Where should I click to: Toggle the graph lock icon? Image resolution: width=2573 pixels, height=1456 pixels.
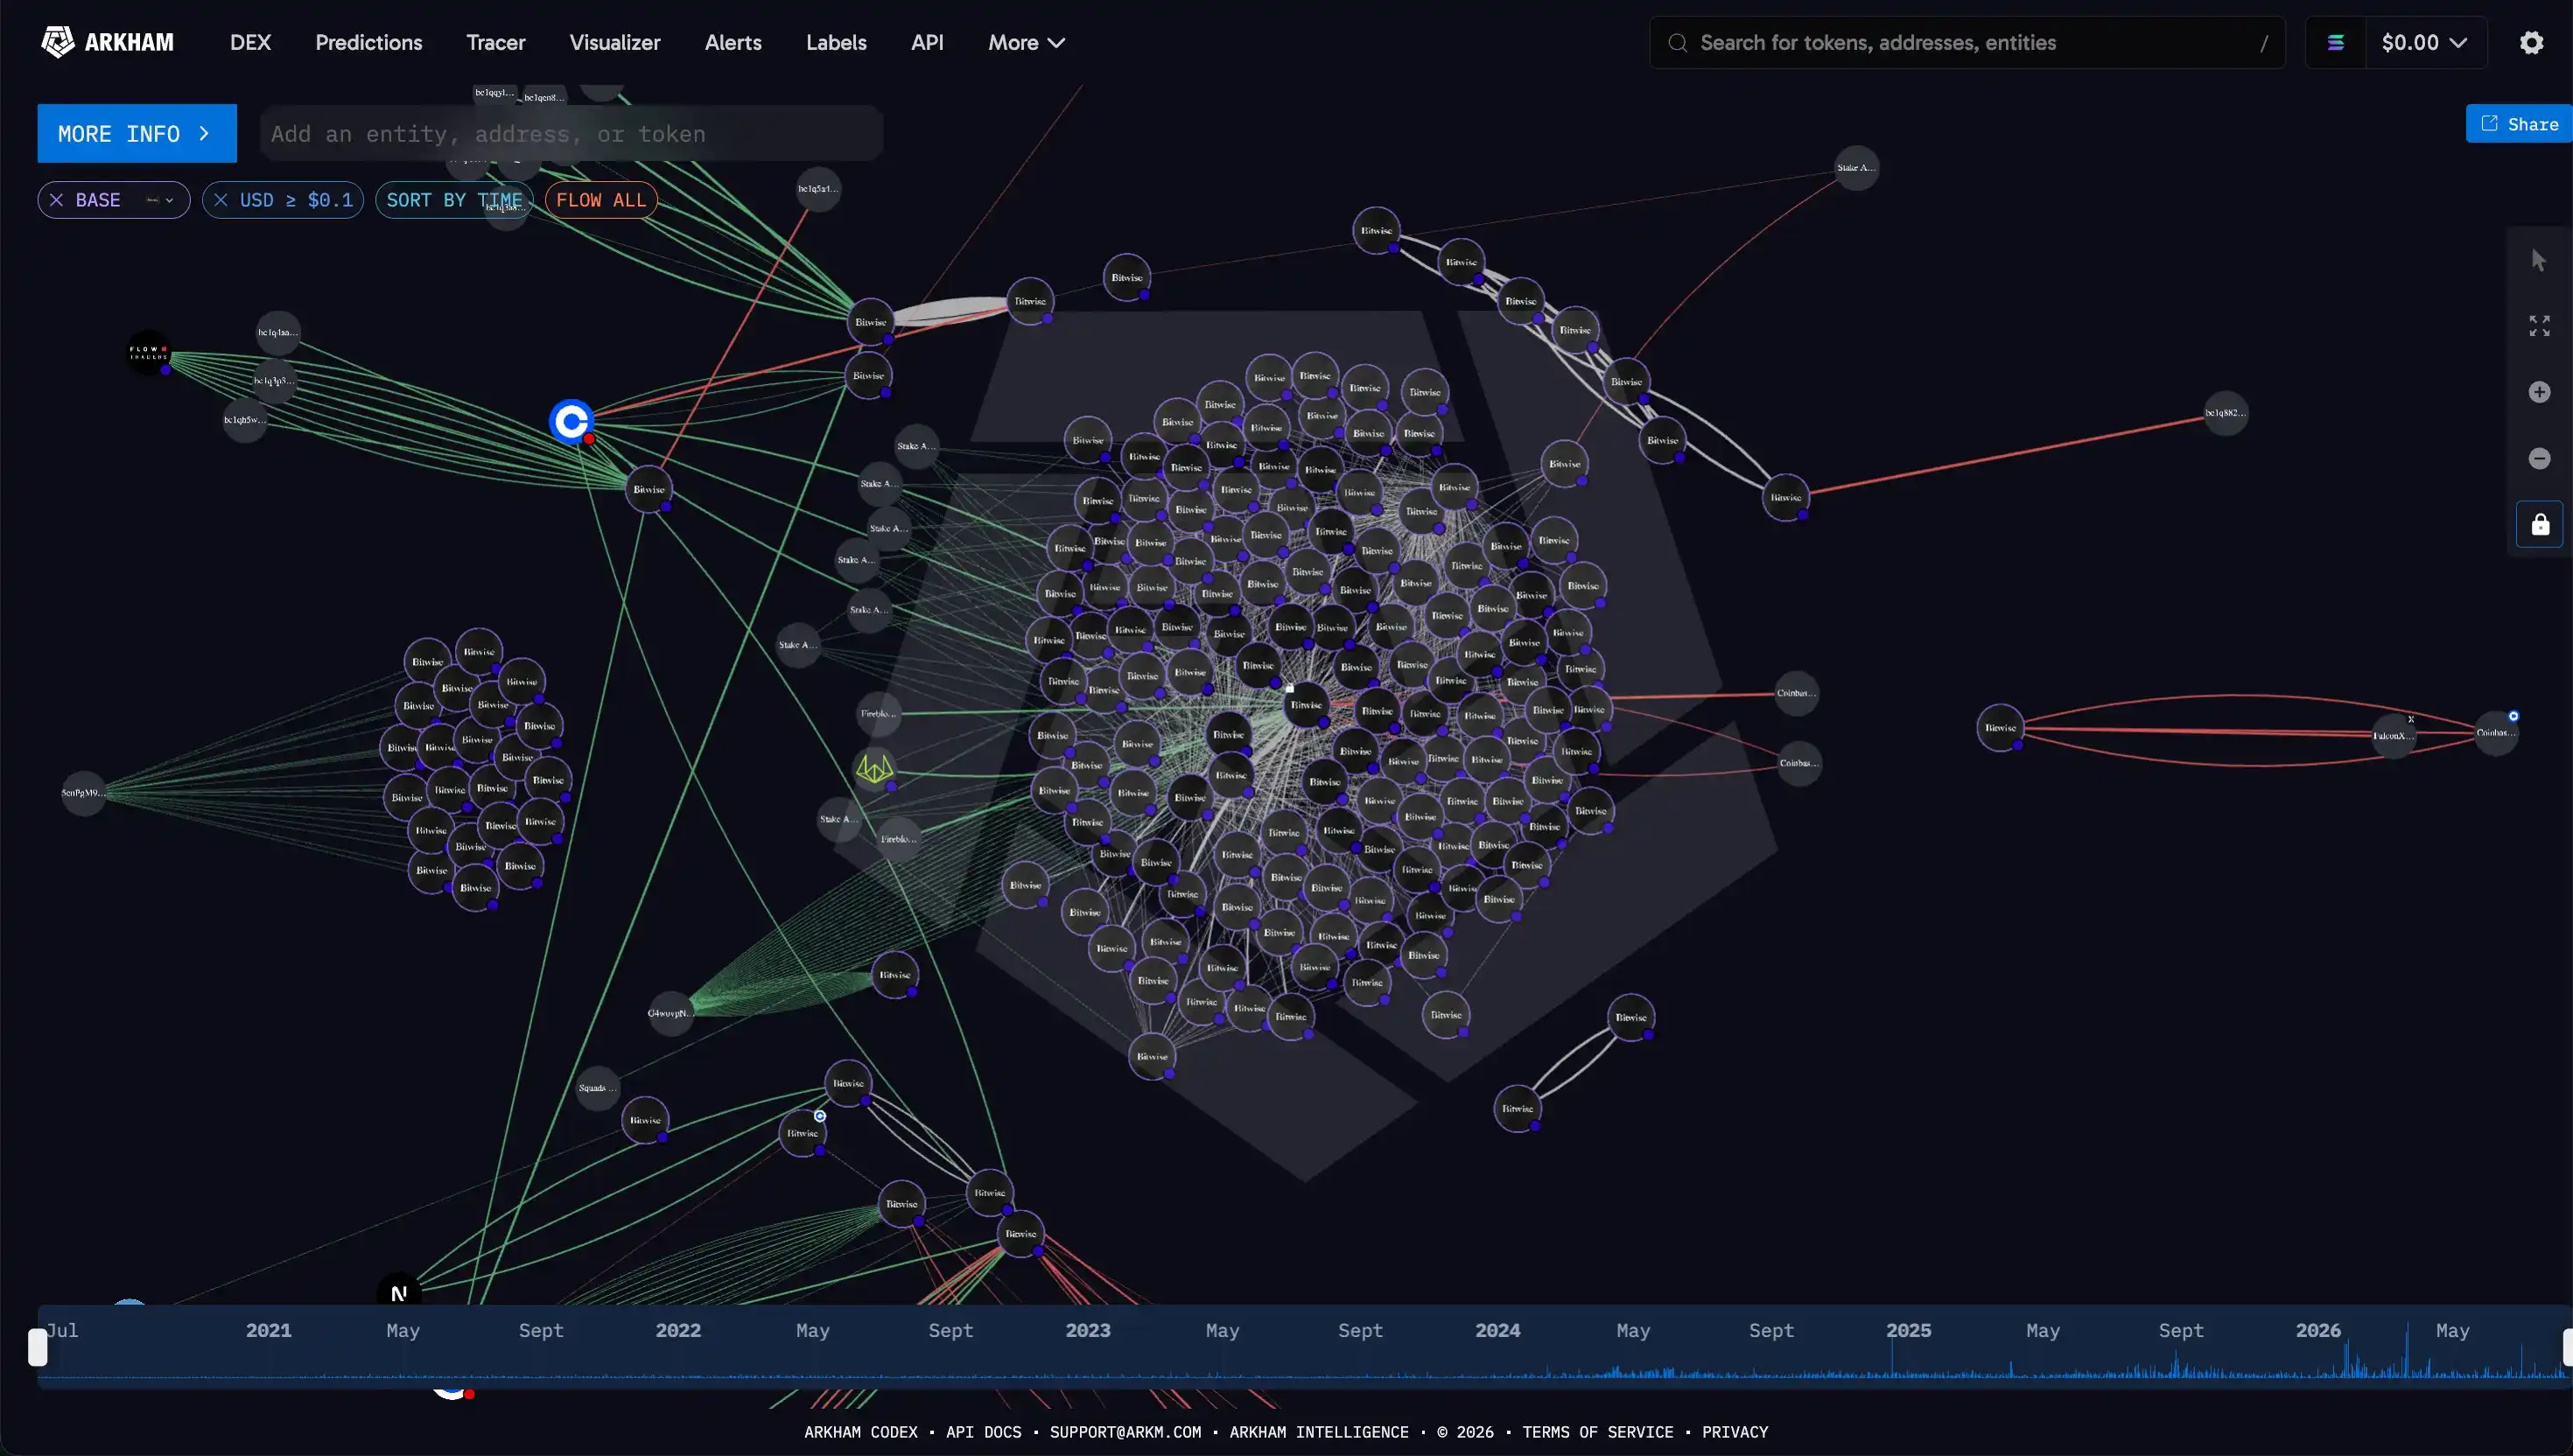coord(2540,524)
